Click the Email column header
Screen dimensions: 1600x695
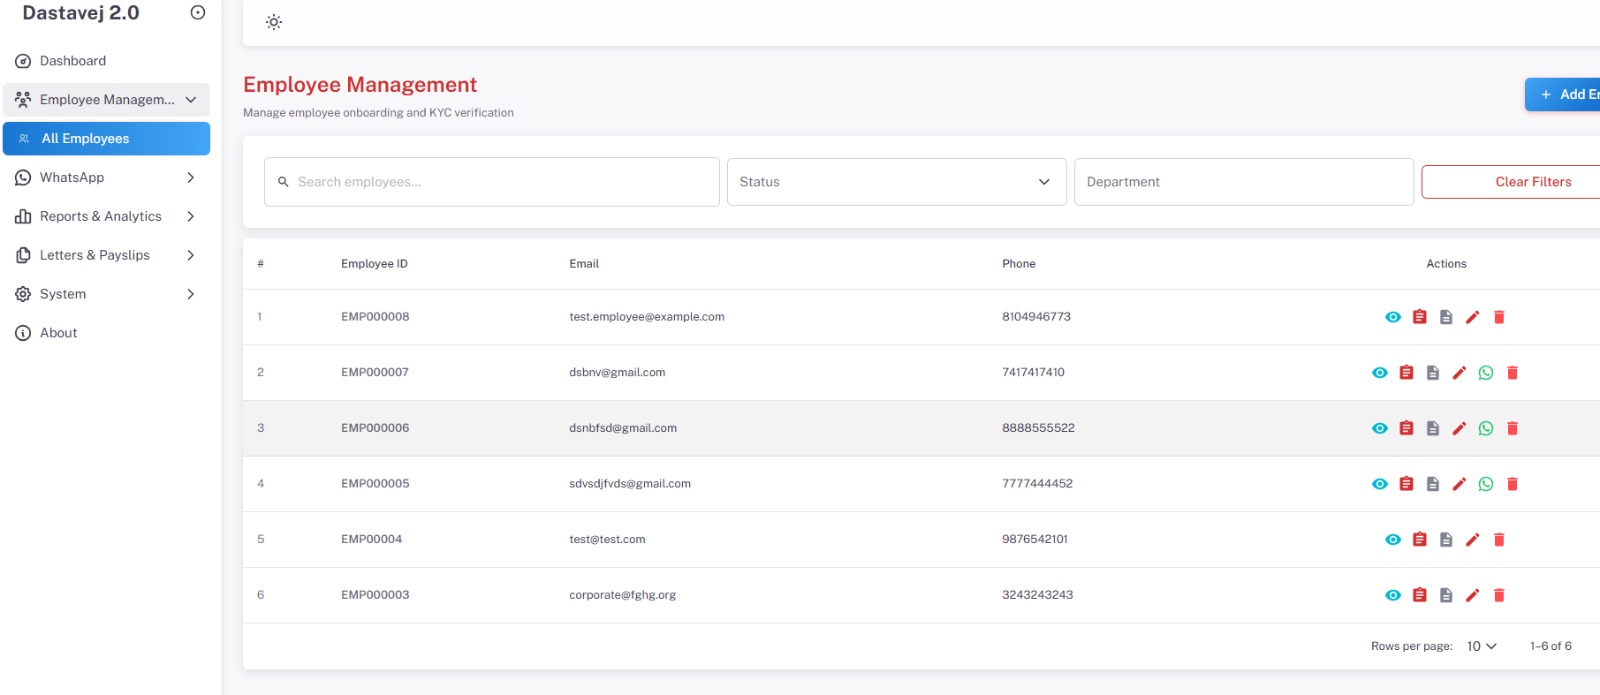coord(584,264)
